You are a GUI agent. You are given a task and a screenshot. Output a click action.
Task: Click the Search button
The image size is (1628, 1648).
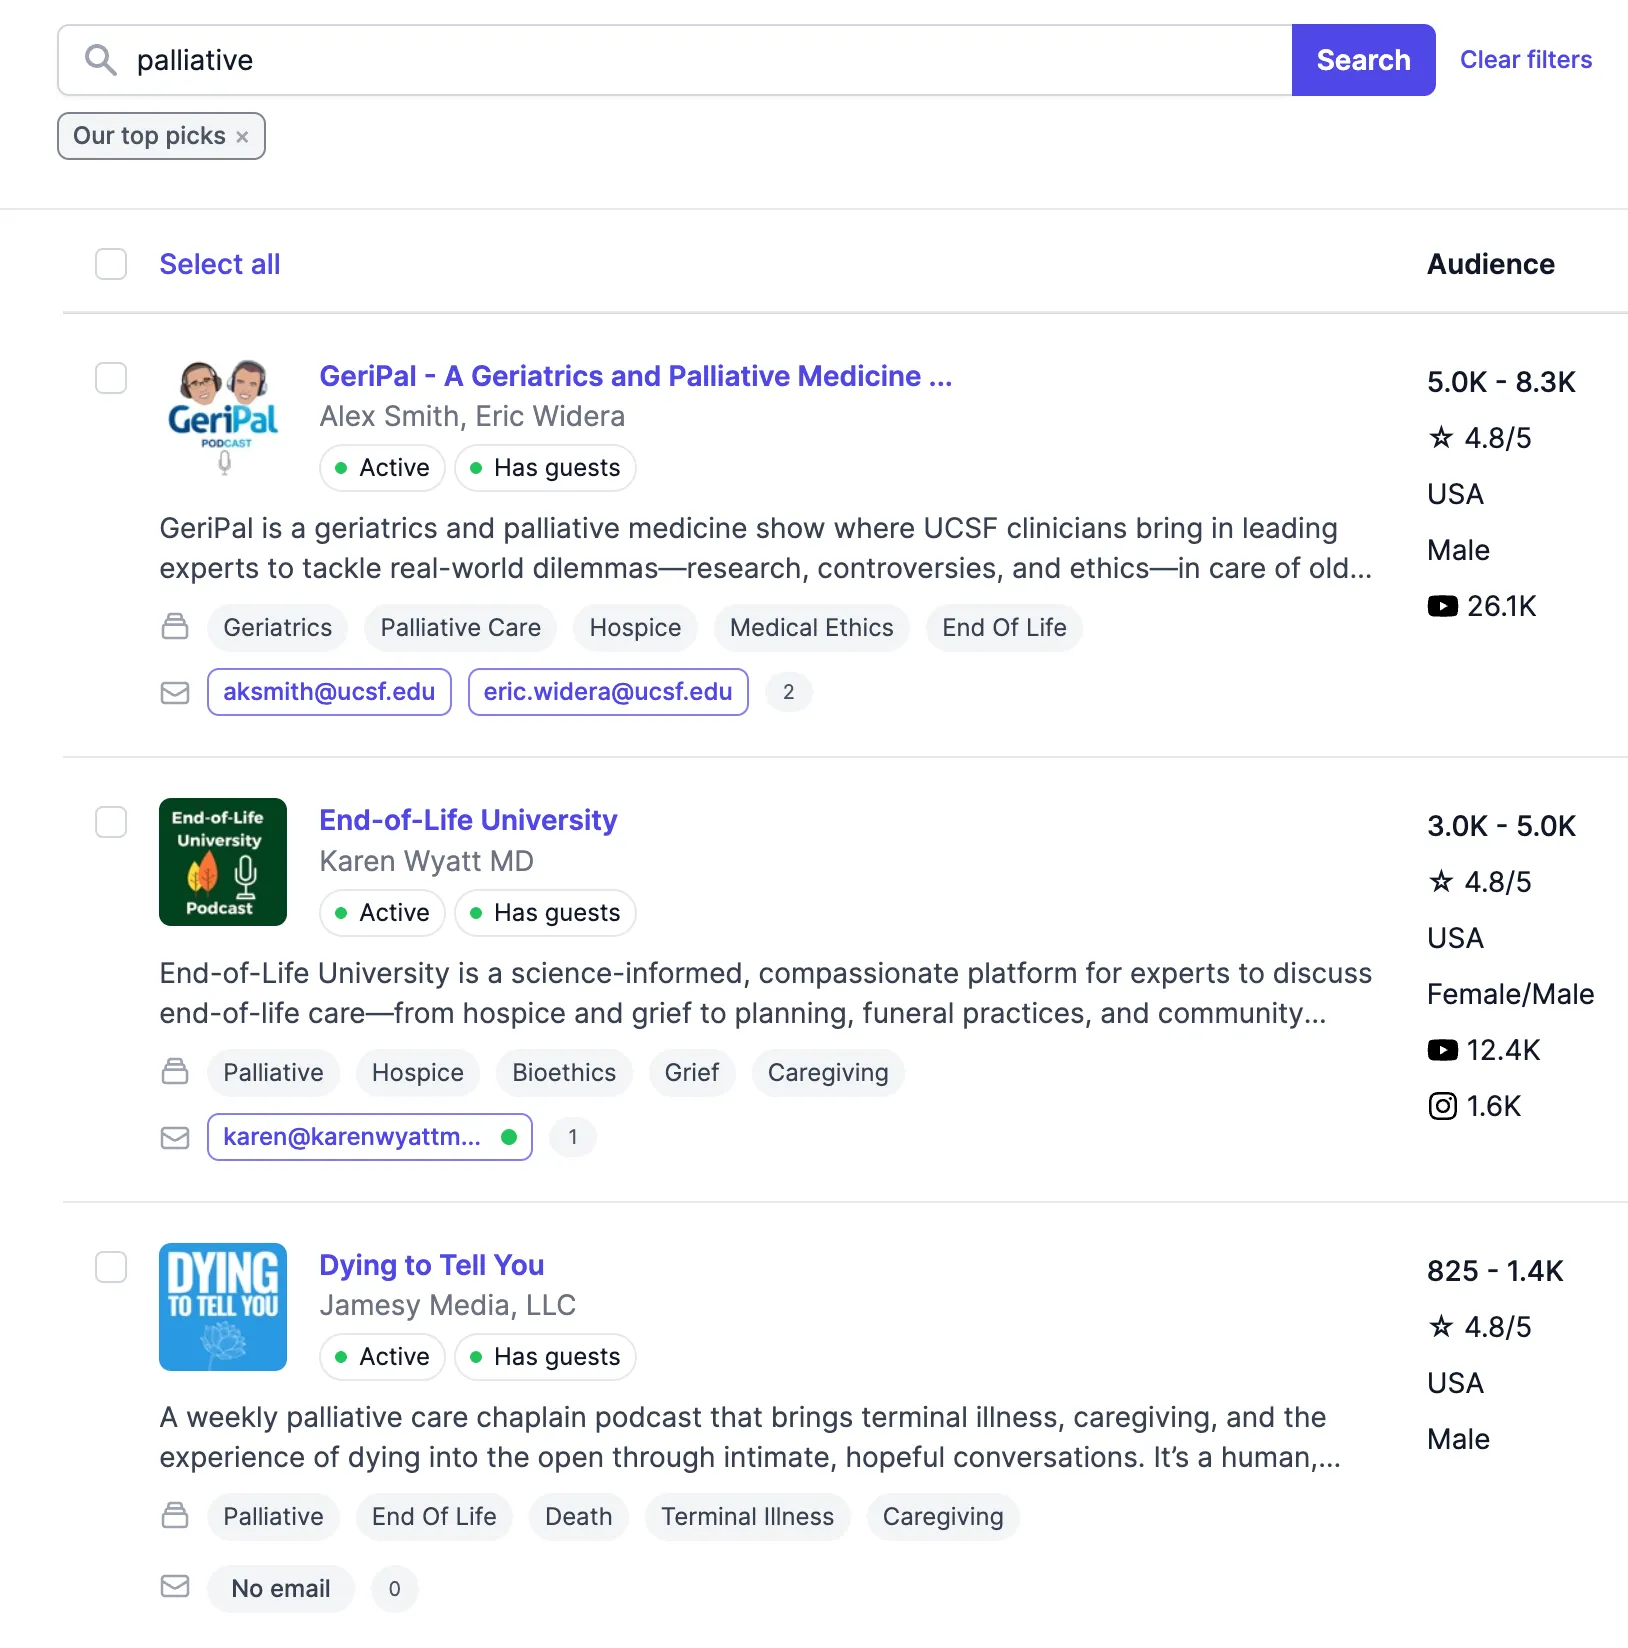[x=1363, y=60]
